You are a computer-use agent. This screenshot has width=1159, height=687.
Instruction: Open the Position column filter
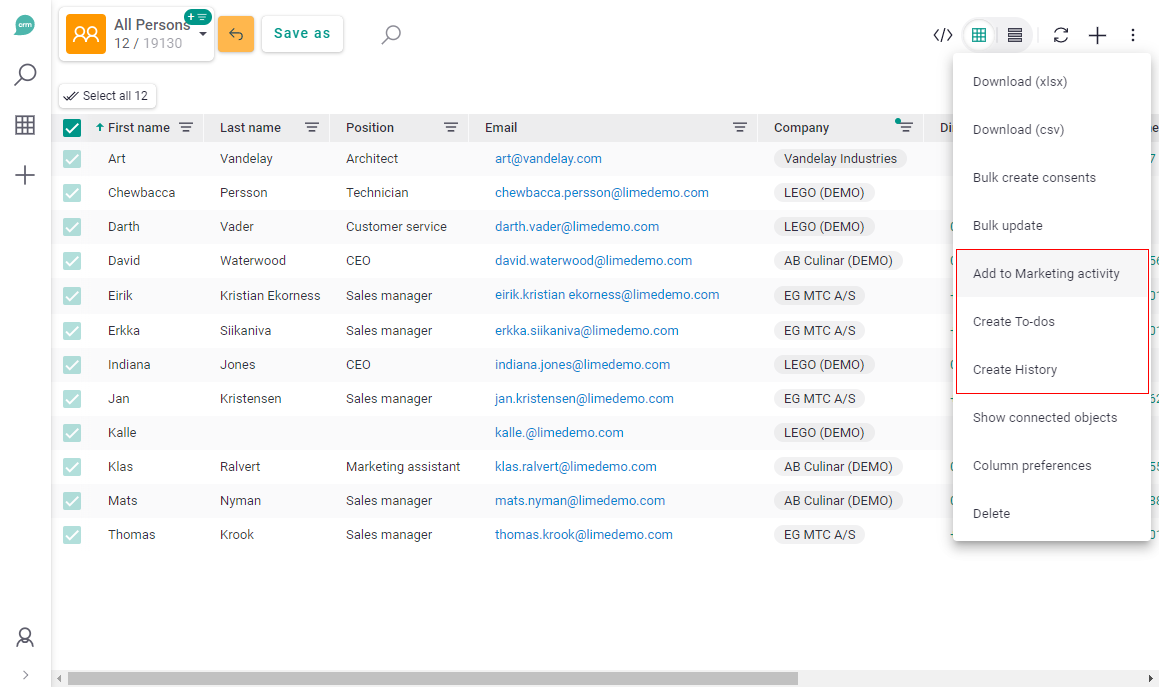[450, 128]
